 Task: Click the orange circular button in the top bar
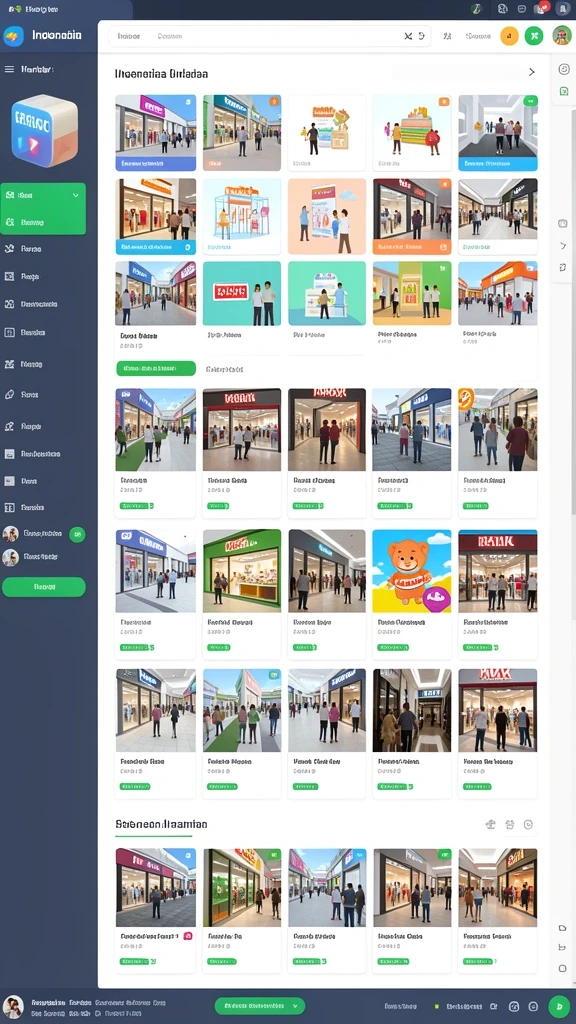pyautogui.click(x=509, y=36)
